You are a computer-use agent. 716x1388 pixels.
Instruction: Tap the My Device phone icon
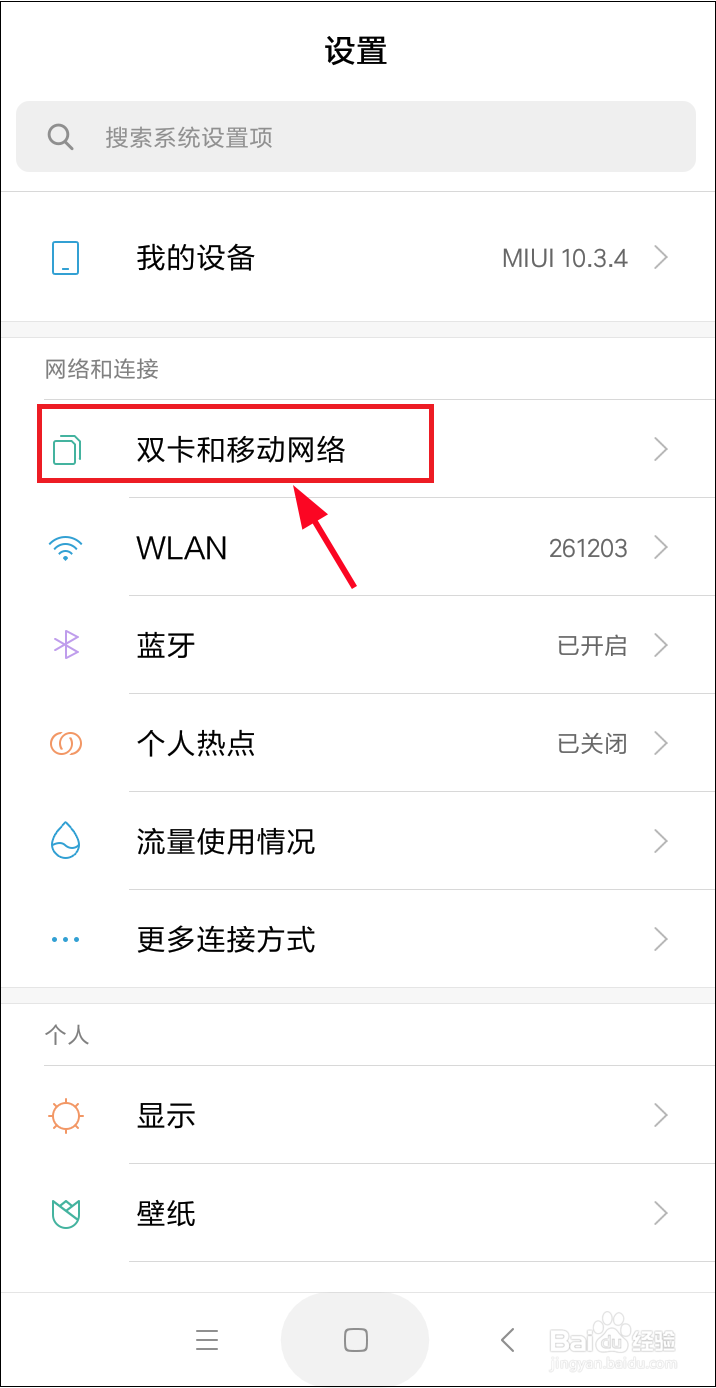pos(66,258)
